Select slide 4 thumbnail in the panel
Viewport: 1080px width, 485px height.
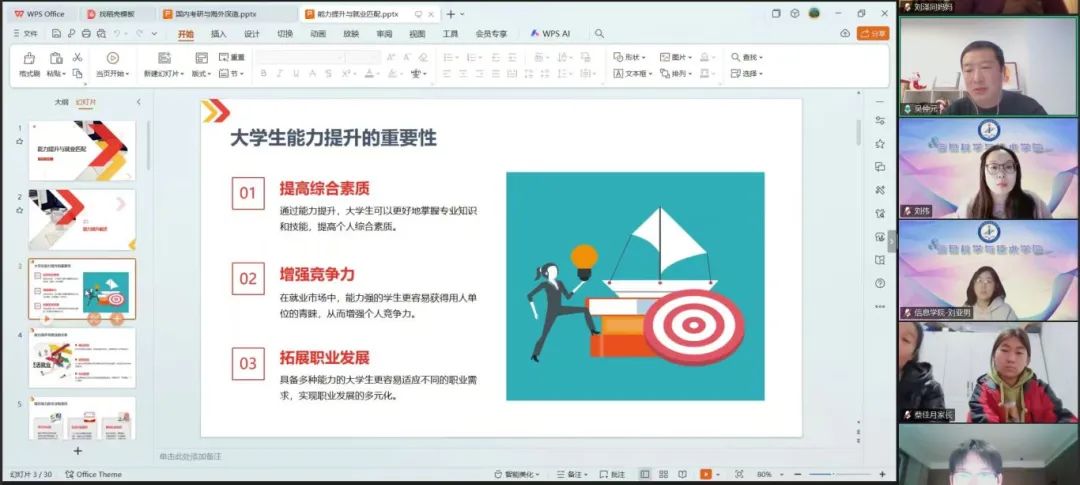[x=82, y=357]
